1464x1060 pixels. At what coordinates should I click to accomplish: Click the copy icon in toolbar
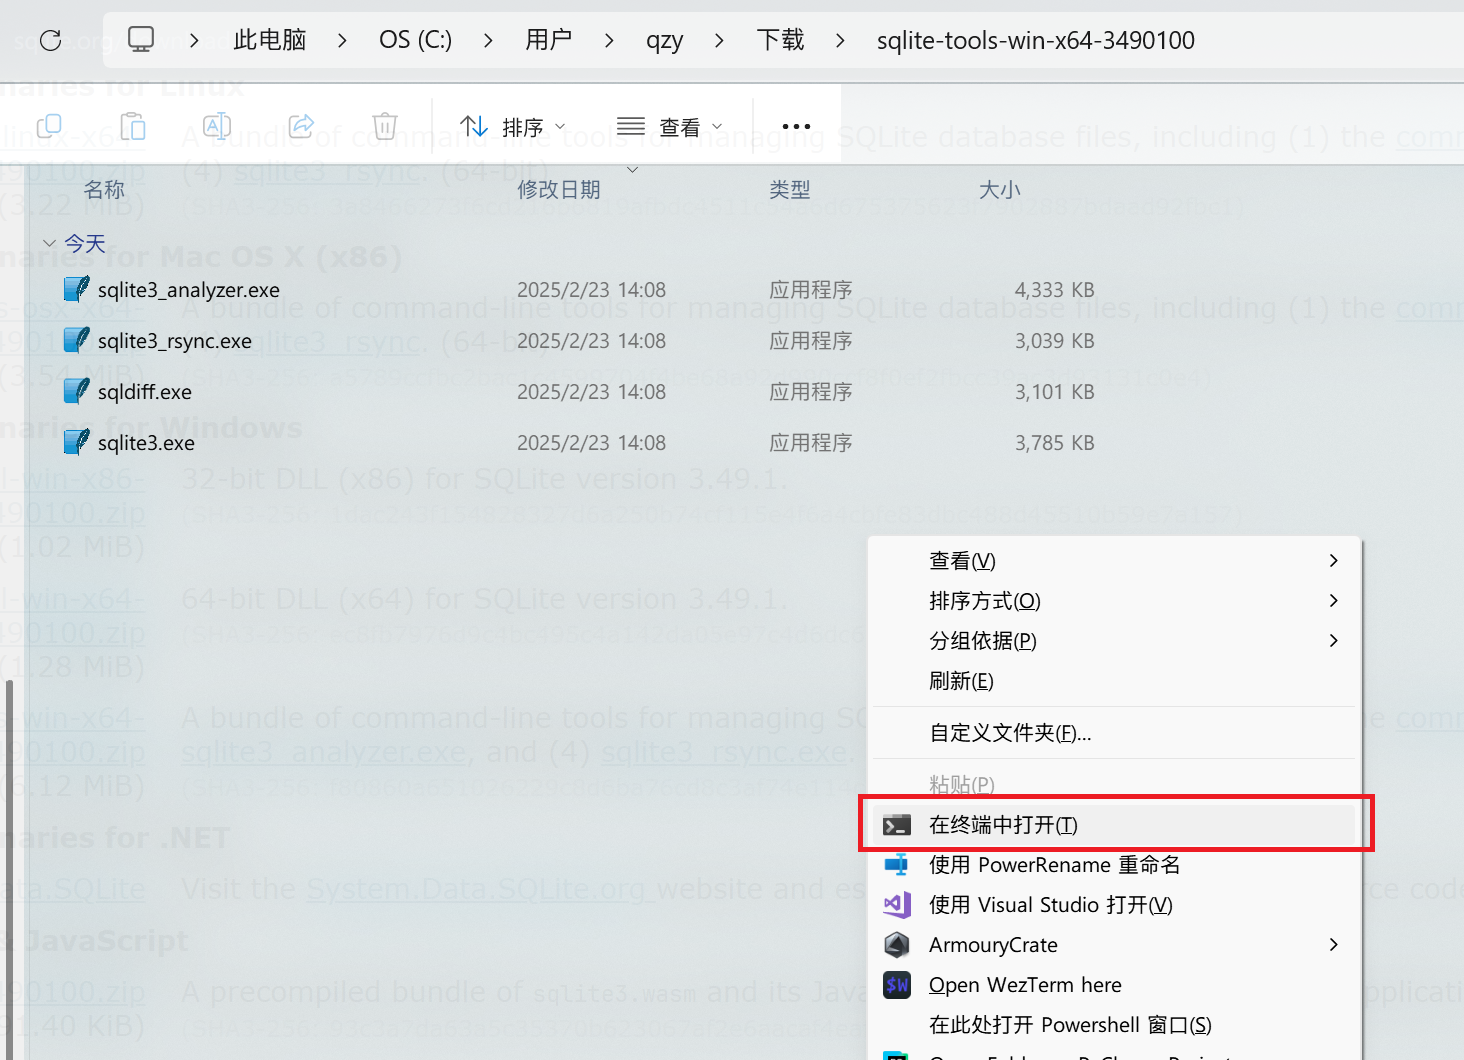49,126
